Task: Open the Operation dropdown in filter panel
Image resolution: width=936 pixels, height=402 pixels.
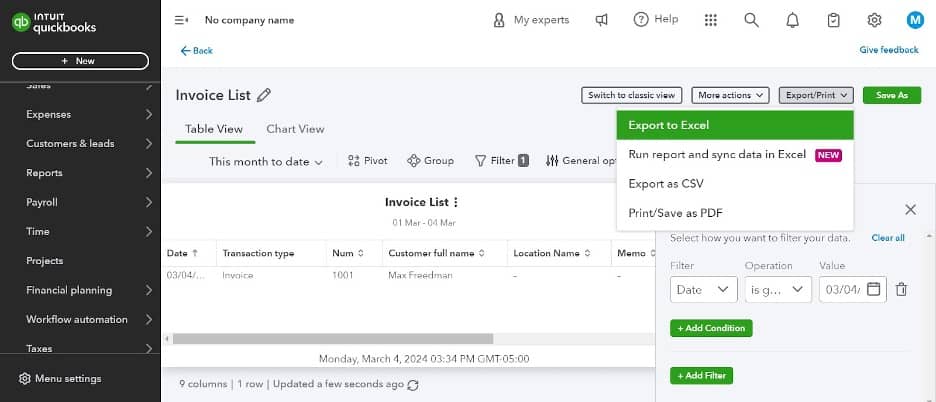Action: click(x=778, y=290)
